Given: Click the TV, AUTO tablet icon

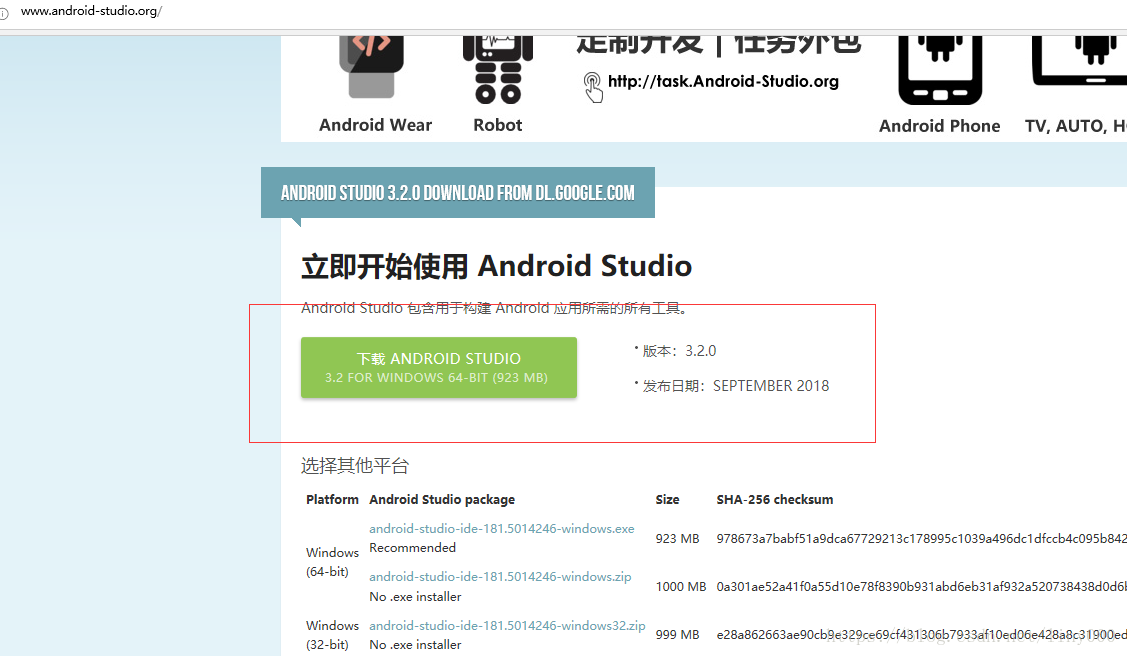Looking at the screenshot, I should [1079, 61].
